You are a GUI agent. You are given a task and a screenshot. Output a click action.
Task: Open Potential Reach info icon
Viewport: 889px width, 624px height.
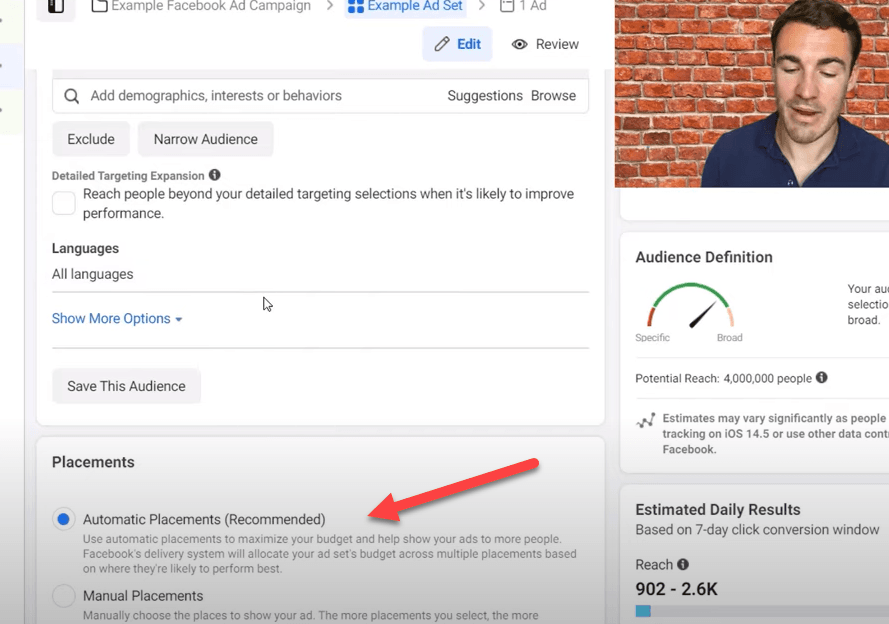tap(822, 377)
